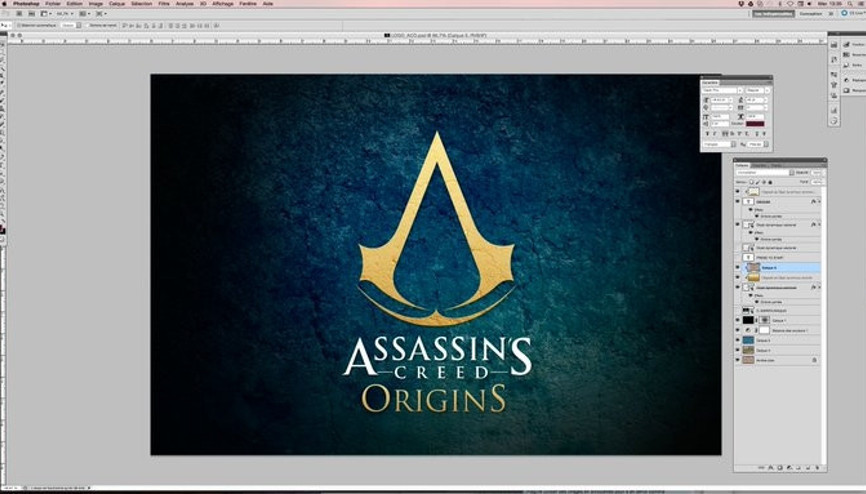Toggle all caps in Character panel
Image resolution: width=866 pixels, height=494 pixels.
(725, 134)
